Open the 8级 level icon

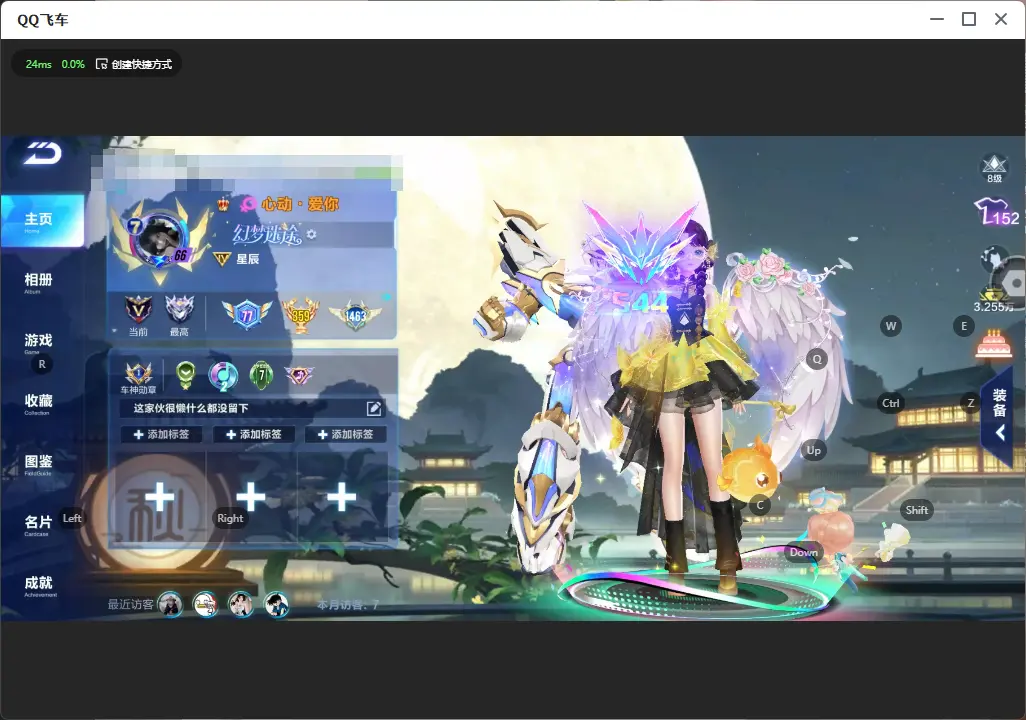[994, 168]
